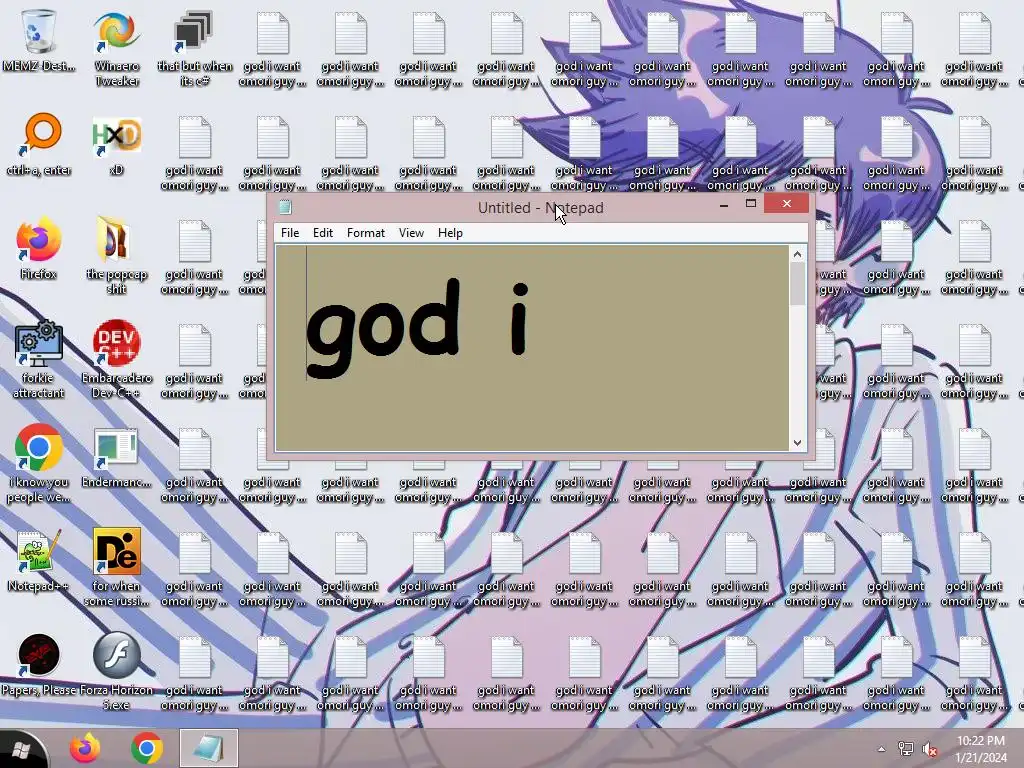
Task: Click the network tray icon
Action: click(906, 749)
